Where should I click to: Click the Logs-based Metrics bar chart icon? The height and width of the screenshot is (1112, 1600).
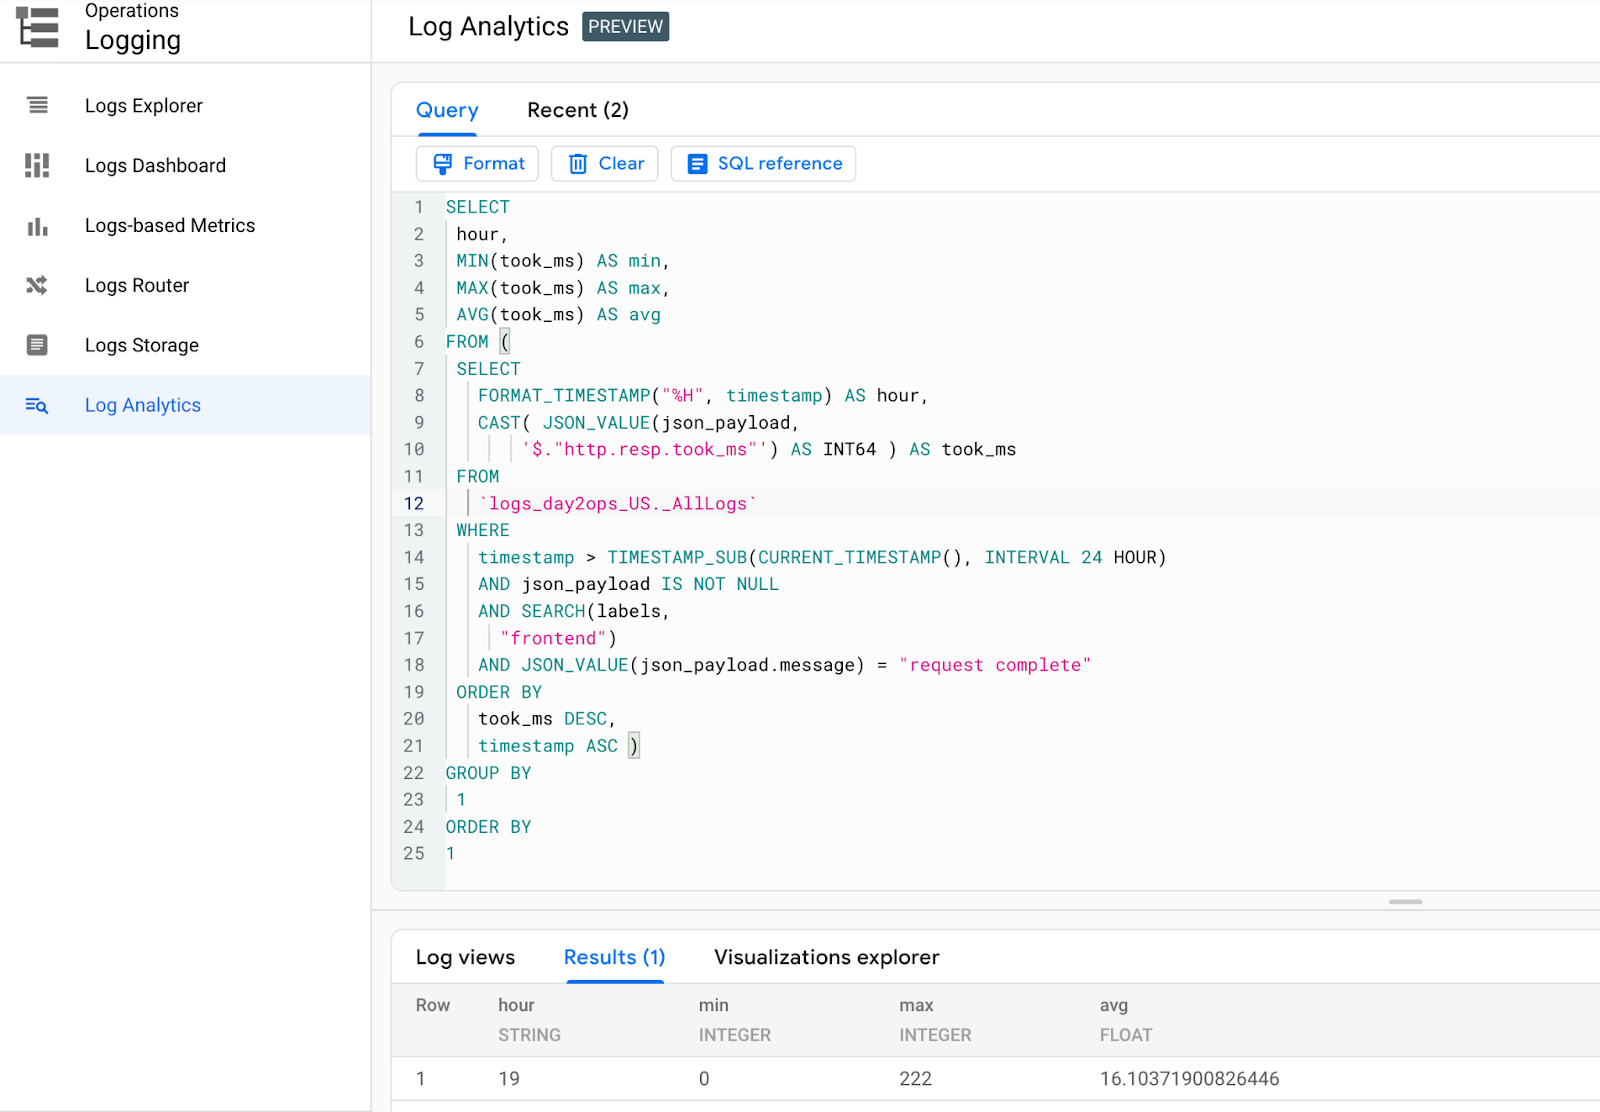point(37,226)
